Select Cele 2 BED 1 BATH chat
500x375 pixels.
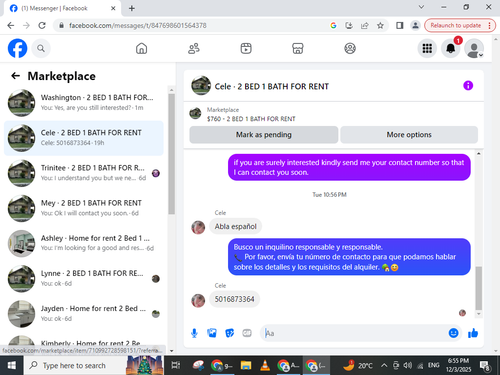coord(84,138)
